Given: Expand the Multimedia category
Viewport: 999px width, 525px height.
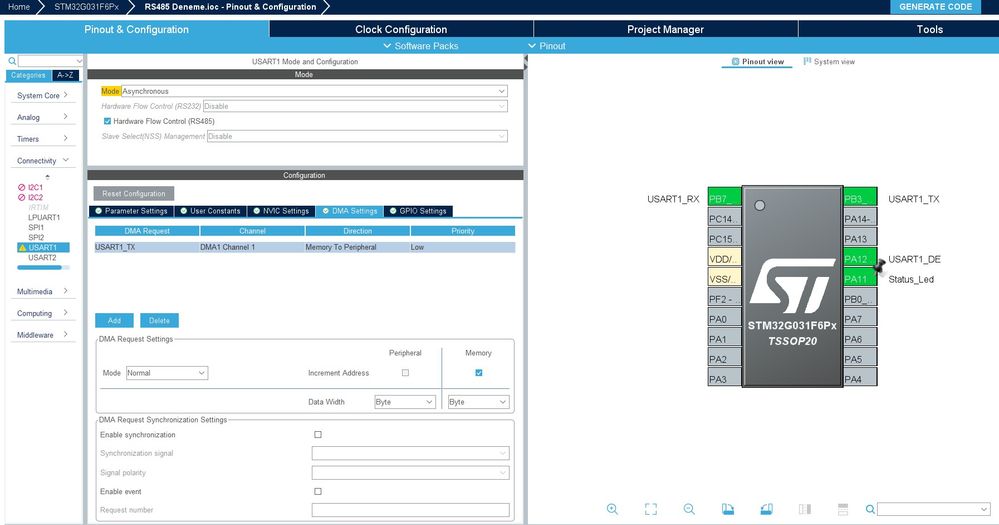Looking at the screenshot, I should click(x=43, y=291).
